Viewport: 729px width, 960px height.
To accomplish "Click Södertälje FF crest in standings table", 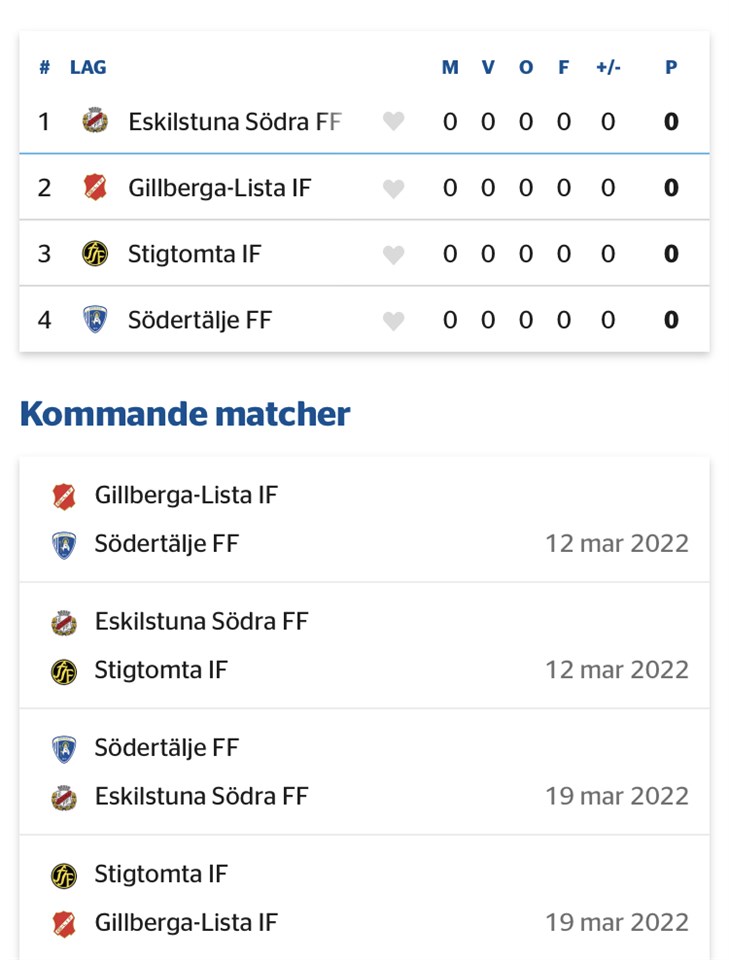I will point(94,320).
